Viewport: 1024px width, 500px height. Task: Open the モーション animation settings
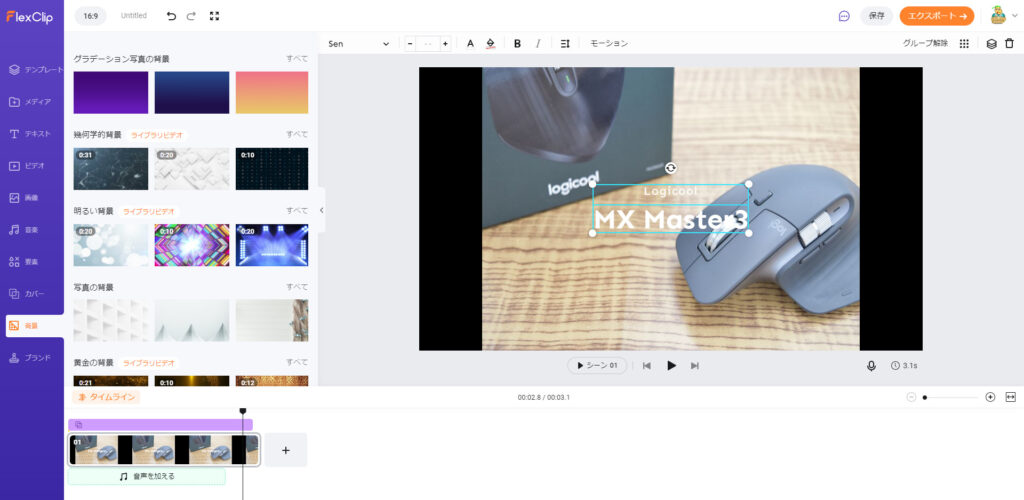pos(609,44)
